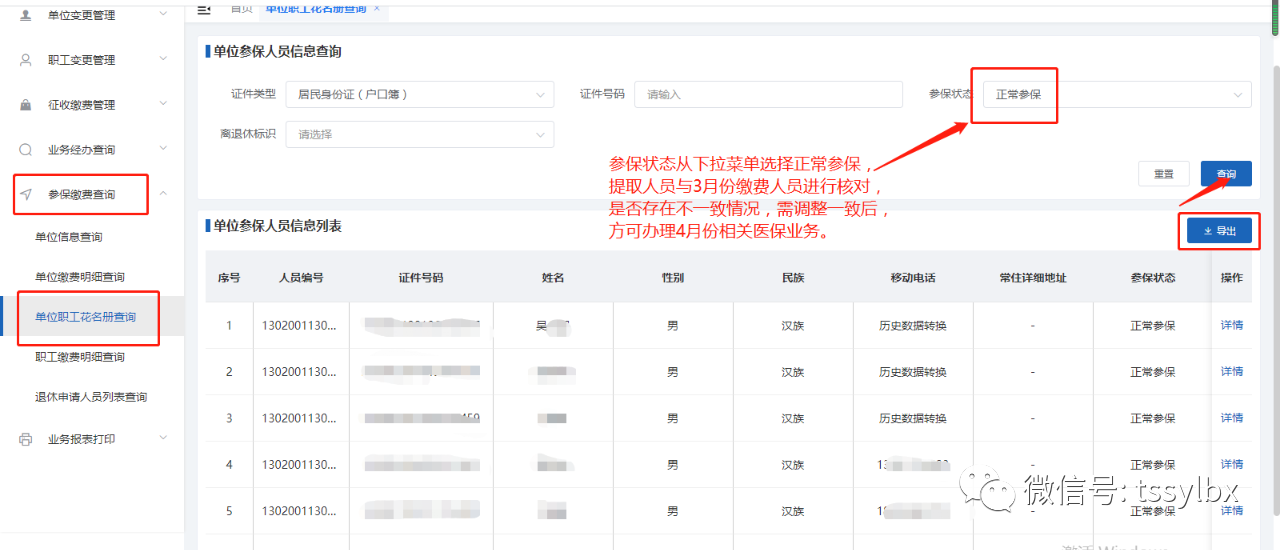The image size is (1280, 550).
Task: Click the 证件号码 input field
Action: click(768, 94)
